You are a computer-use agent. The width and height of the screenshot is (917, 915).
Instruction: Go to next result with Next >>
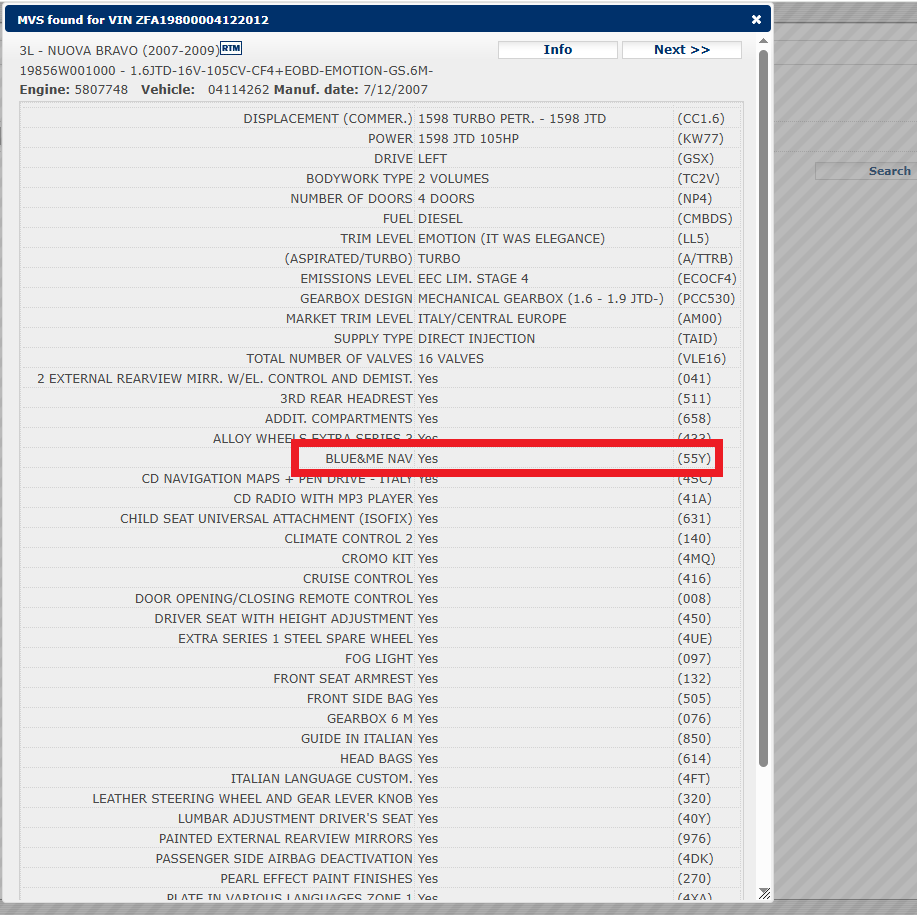(681, 50)
